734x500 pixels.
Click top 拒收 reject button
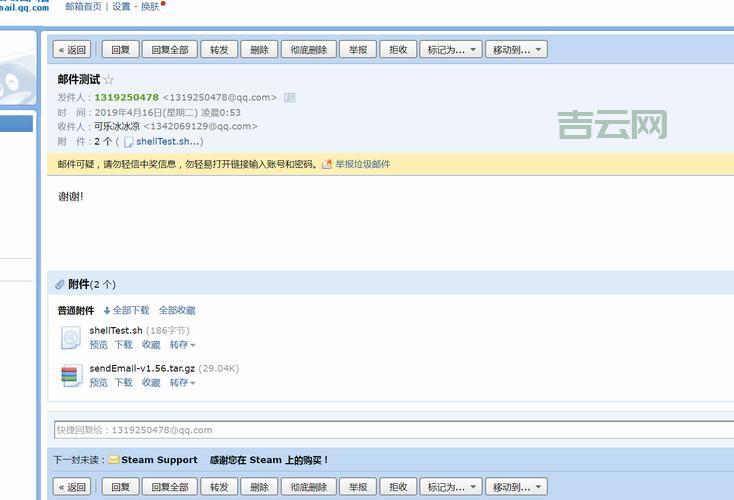click(x=398, y=50)
